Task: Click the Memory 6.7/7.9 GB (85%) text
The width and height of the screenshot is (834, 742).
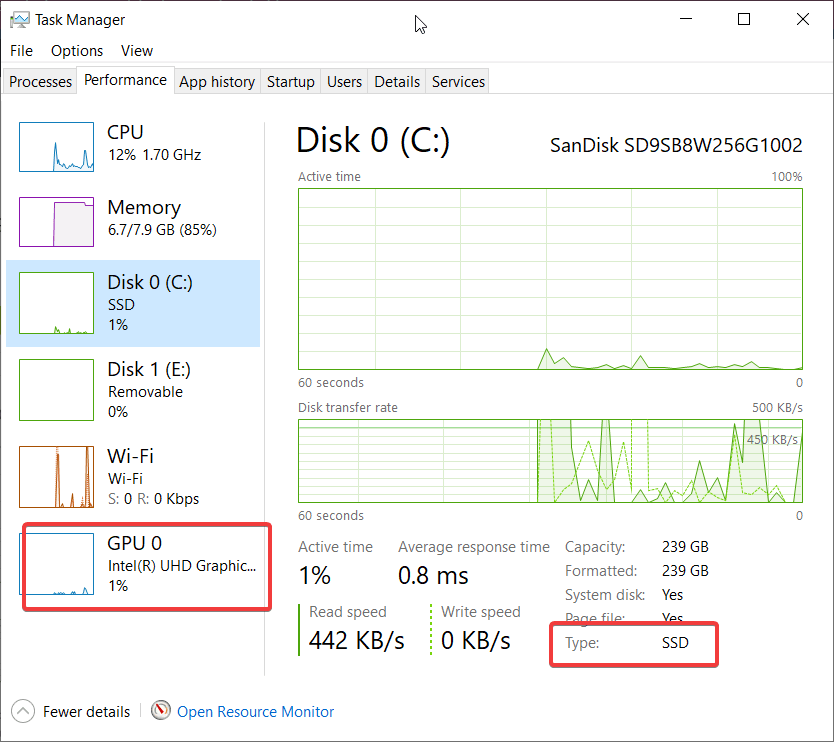Action: 162,230
